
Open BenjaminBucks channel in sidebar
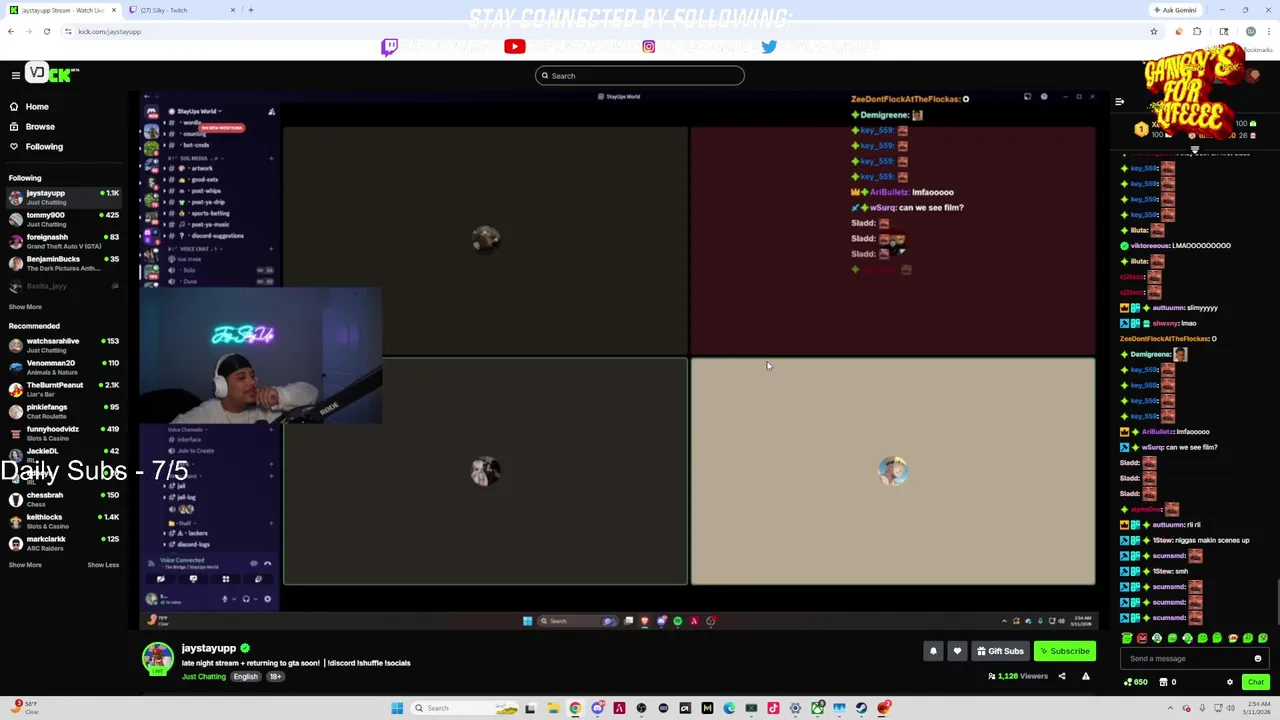(62, 263)
